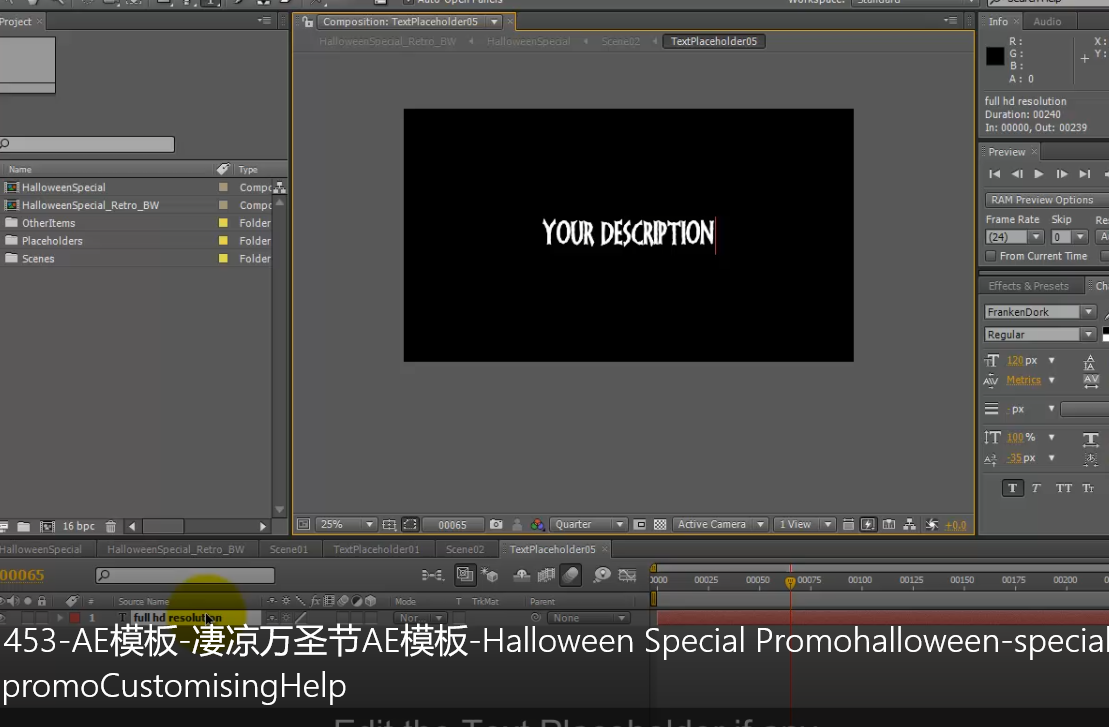
Task: Delete selected item with trash icon
Action: tap(110, 526)
